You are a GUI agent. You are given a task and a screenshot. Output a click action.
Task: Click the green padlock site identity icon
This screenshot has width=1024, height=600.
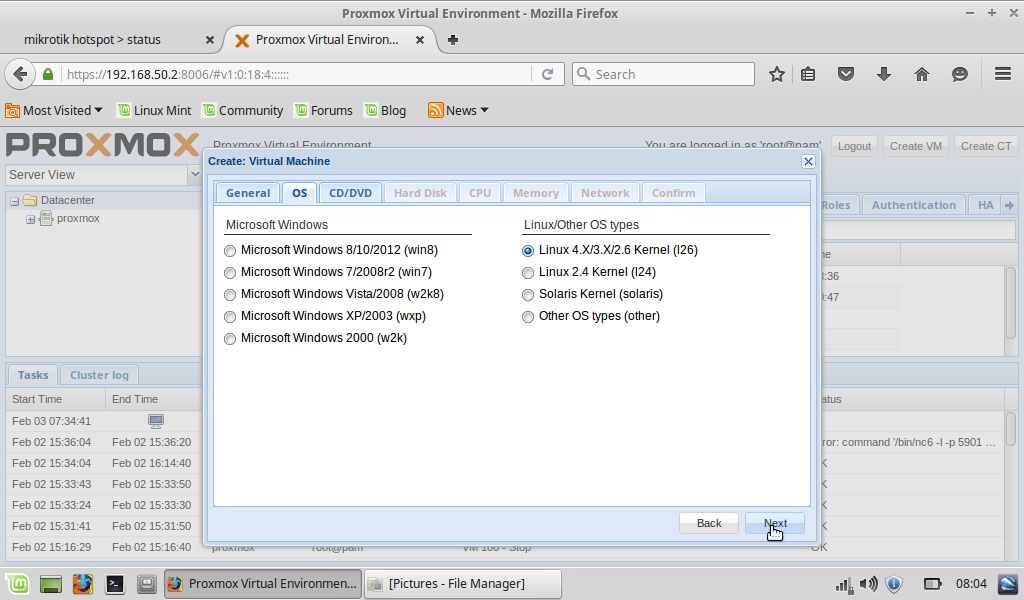click(48, 74)
